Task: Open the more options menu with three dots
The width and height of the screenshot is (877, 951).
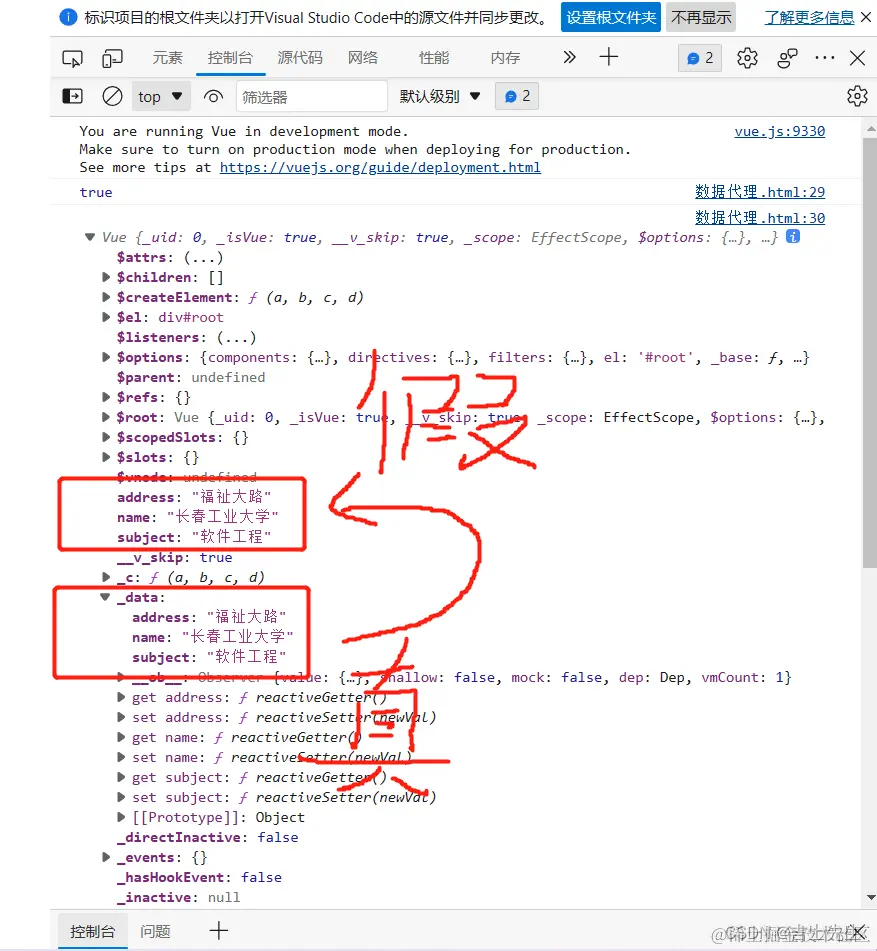Action: pos(825,58)
